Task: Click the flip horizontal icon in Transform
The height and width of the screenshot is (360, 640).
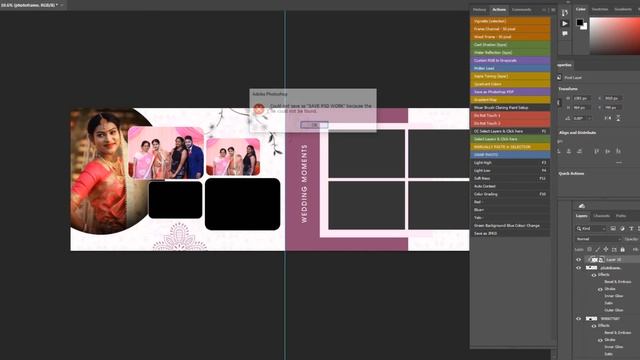Action: (608, 118)
